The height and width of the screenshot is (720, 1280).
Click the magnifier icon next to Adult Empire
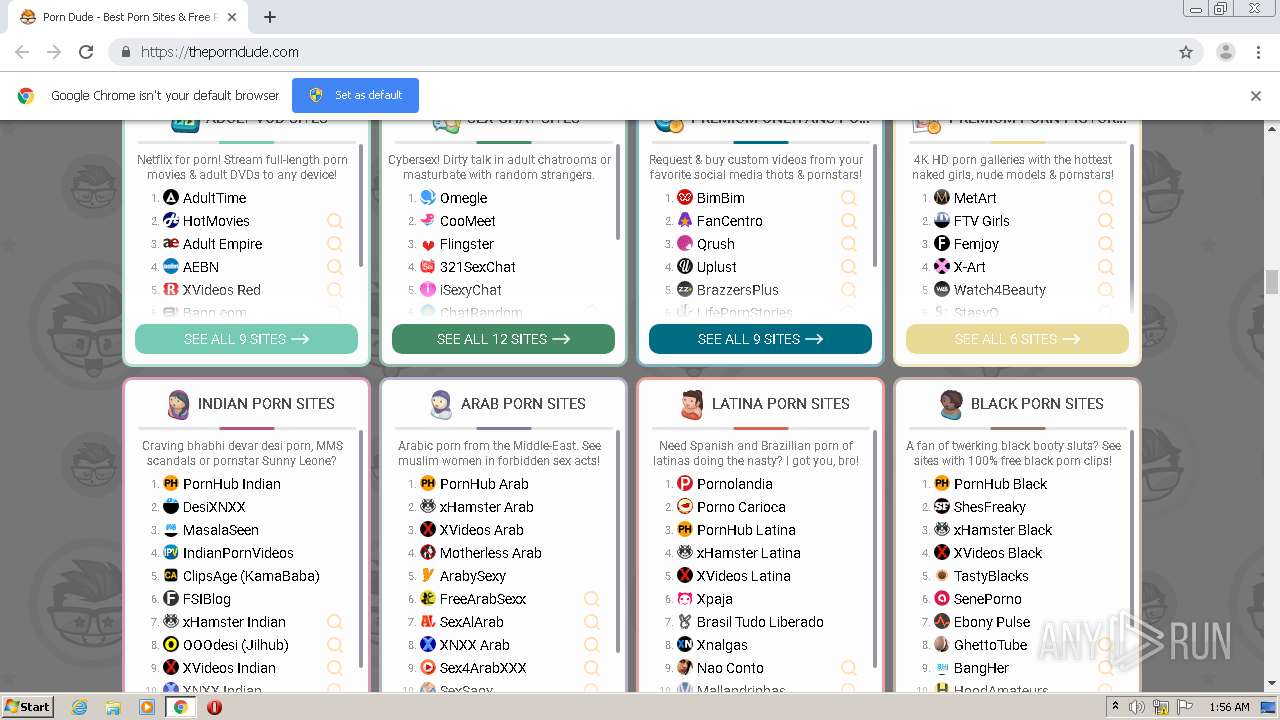(x=335, y=244)
